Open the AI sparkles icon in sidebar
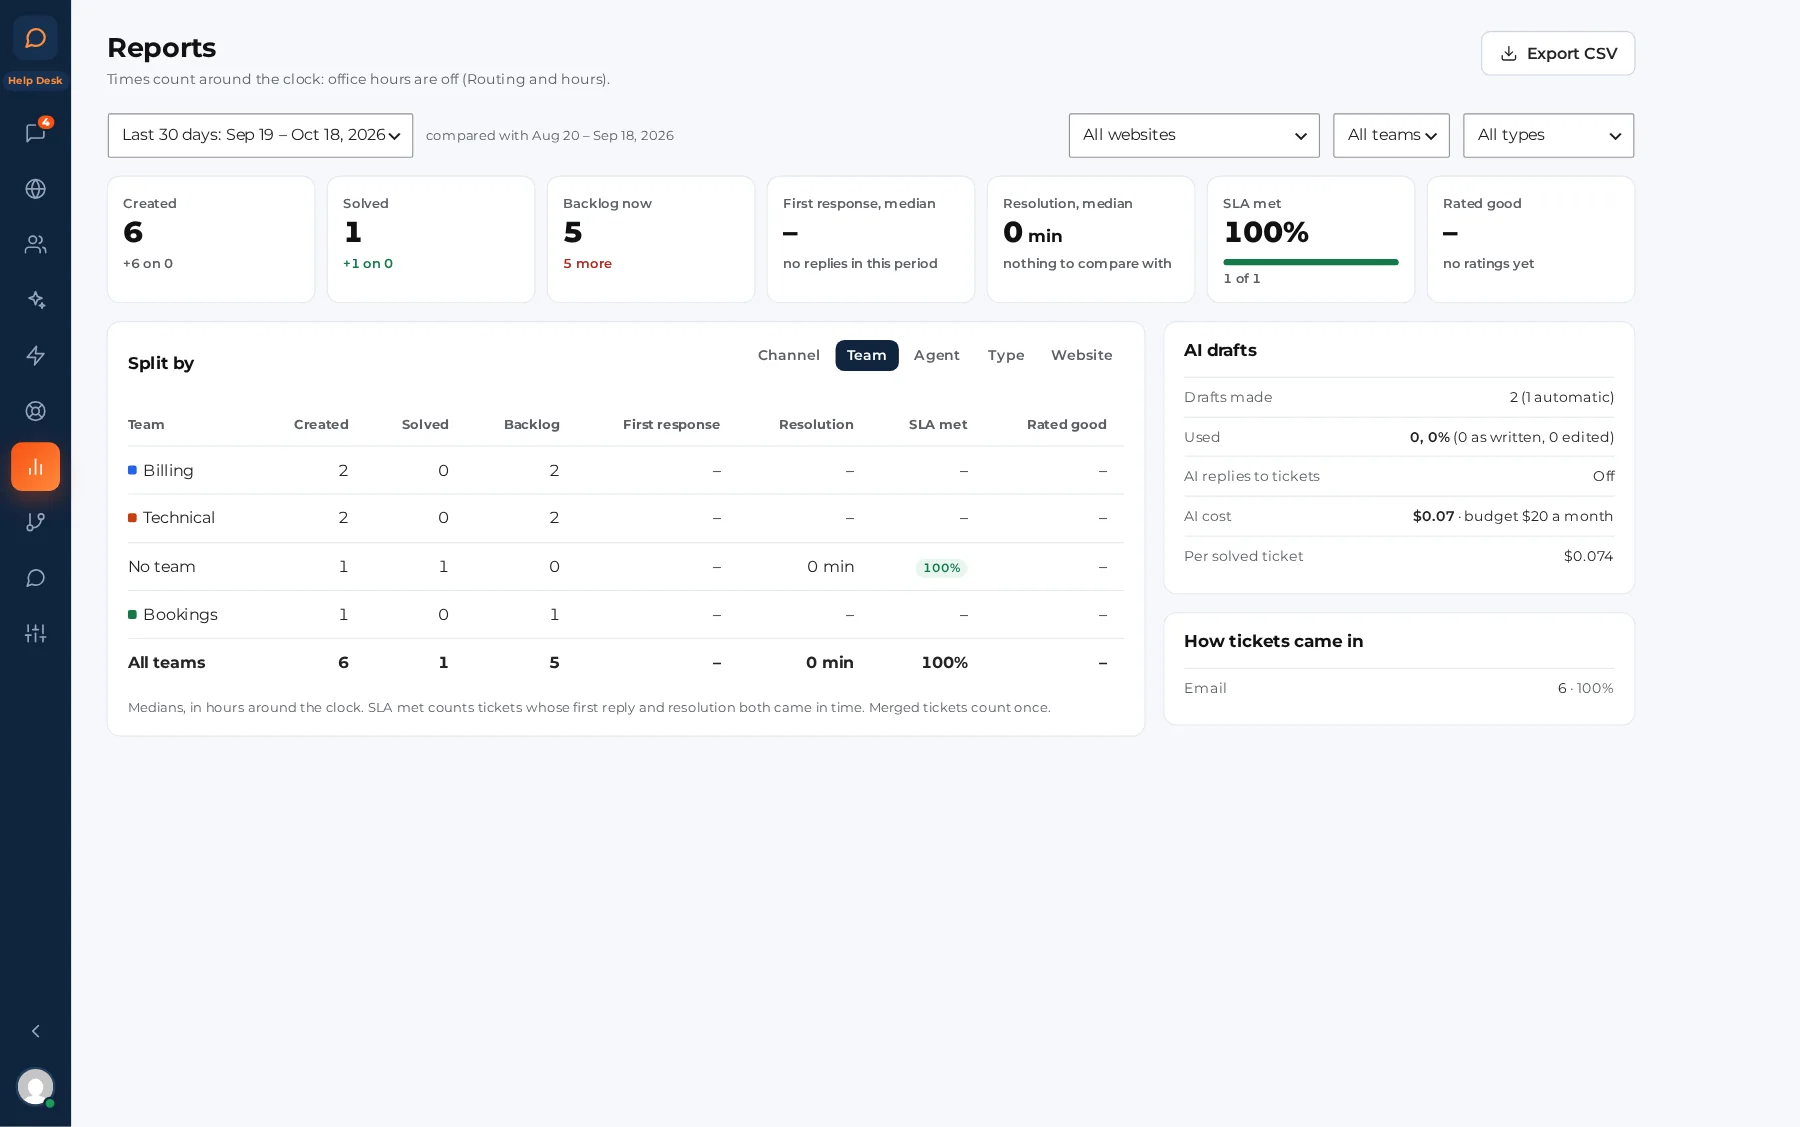1800x1127 pixels. click(x=35, y=300)
